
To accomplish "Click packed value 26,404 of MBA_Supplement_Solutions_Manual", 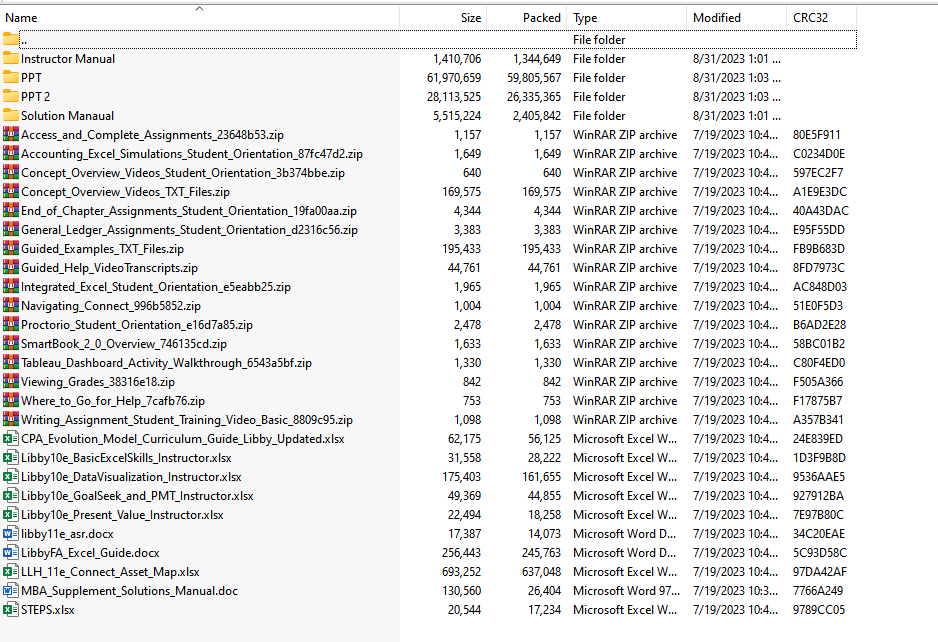I will pos(544,591).
